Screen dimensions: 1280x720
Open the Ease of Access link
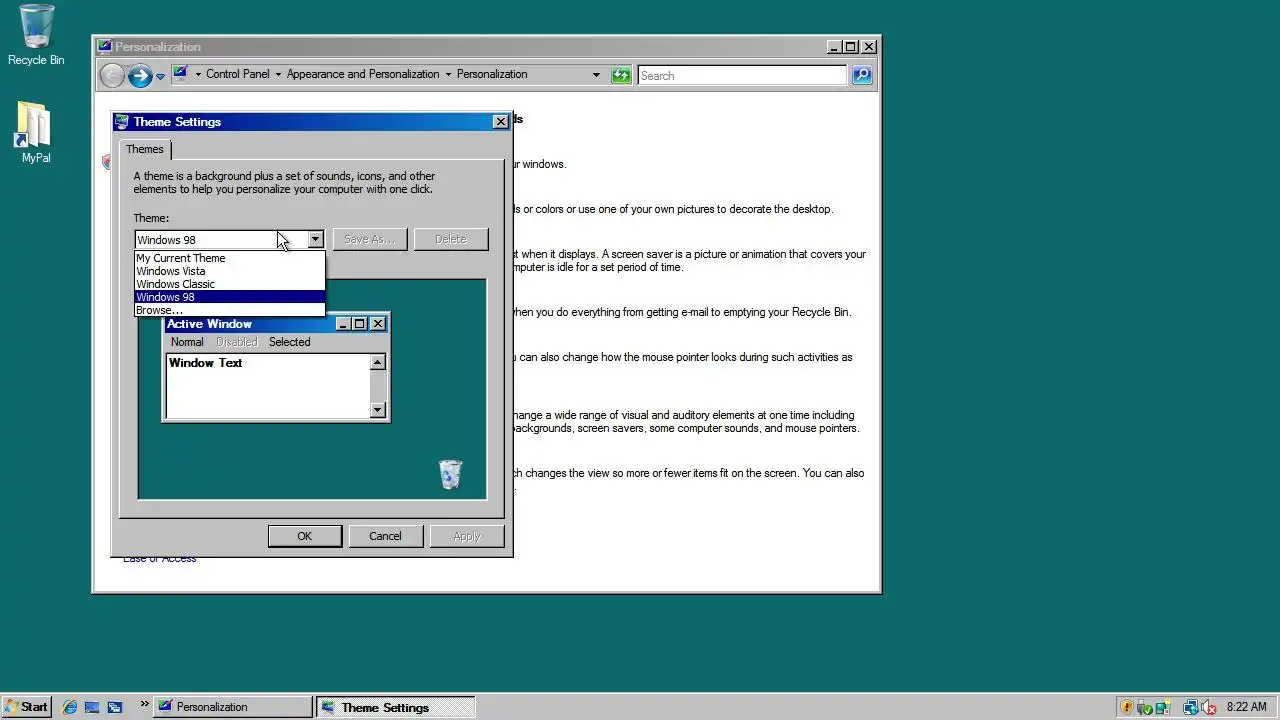(160, 559)
